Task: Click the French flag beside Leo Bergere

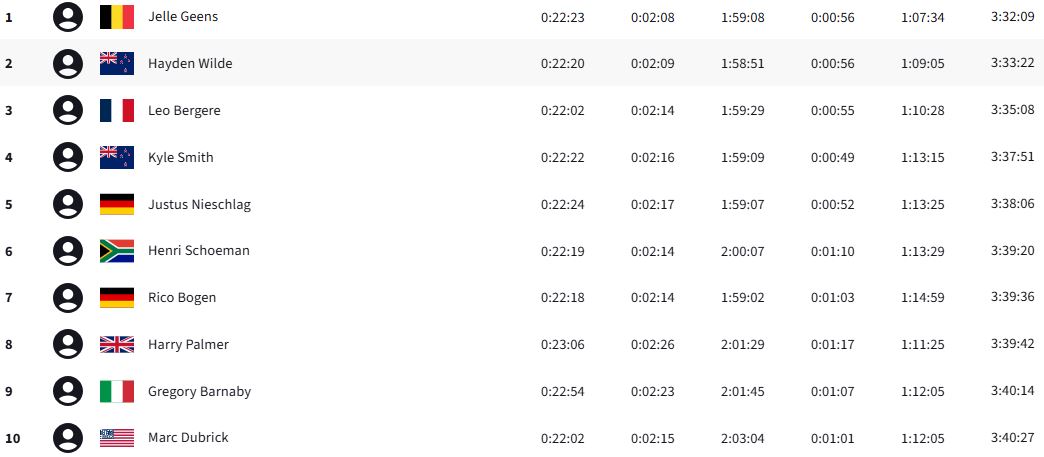Action: (117, 110)
